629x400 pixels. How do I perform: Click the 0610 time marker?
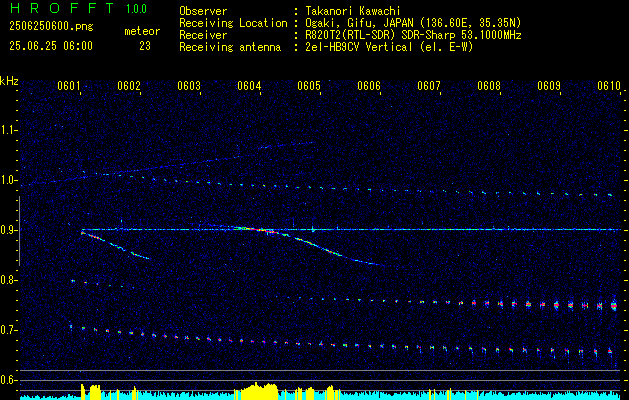tap(609, 85)
